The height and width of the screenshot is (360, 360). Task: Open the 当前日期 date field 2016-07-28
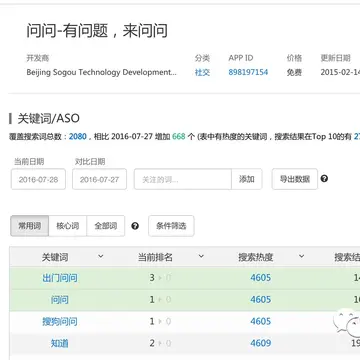(x=38, y=179)
